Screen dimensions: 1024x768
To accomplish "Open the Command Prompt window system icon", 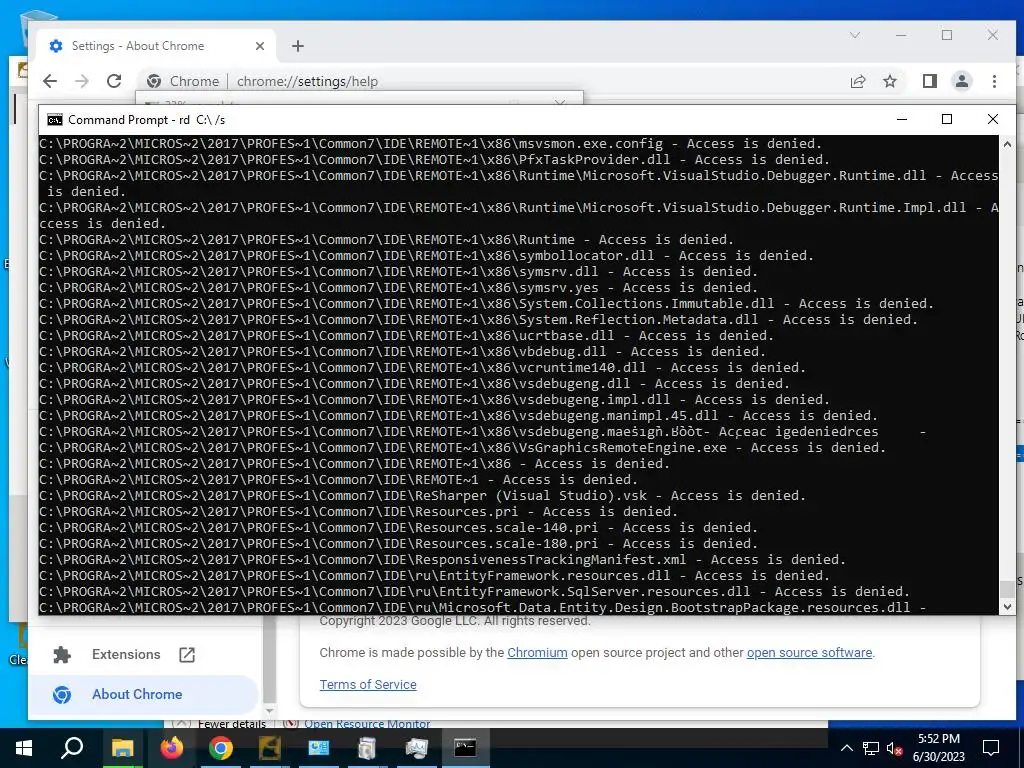I will tap(55, 120).
